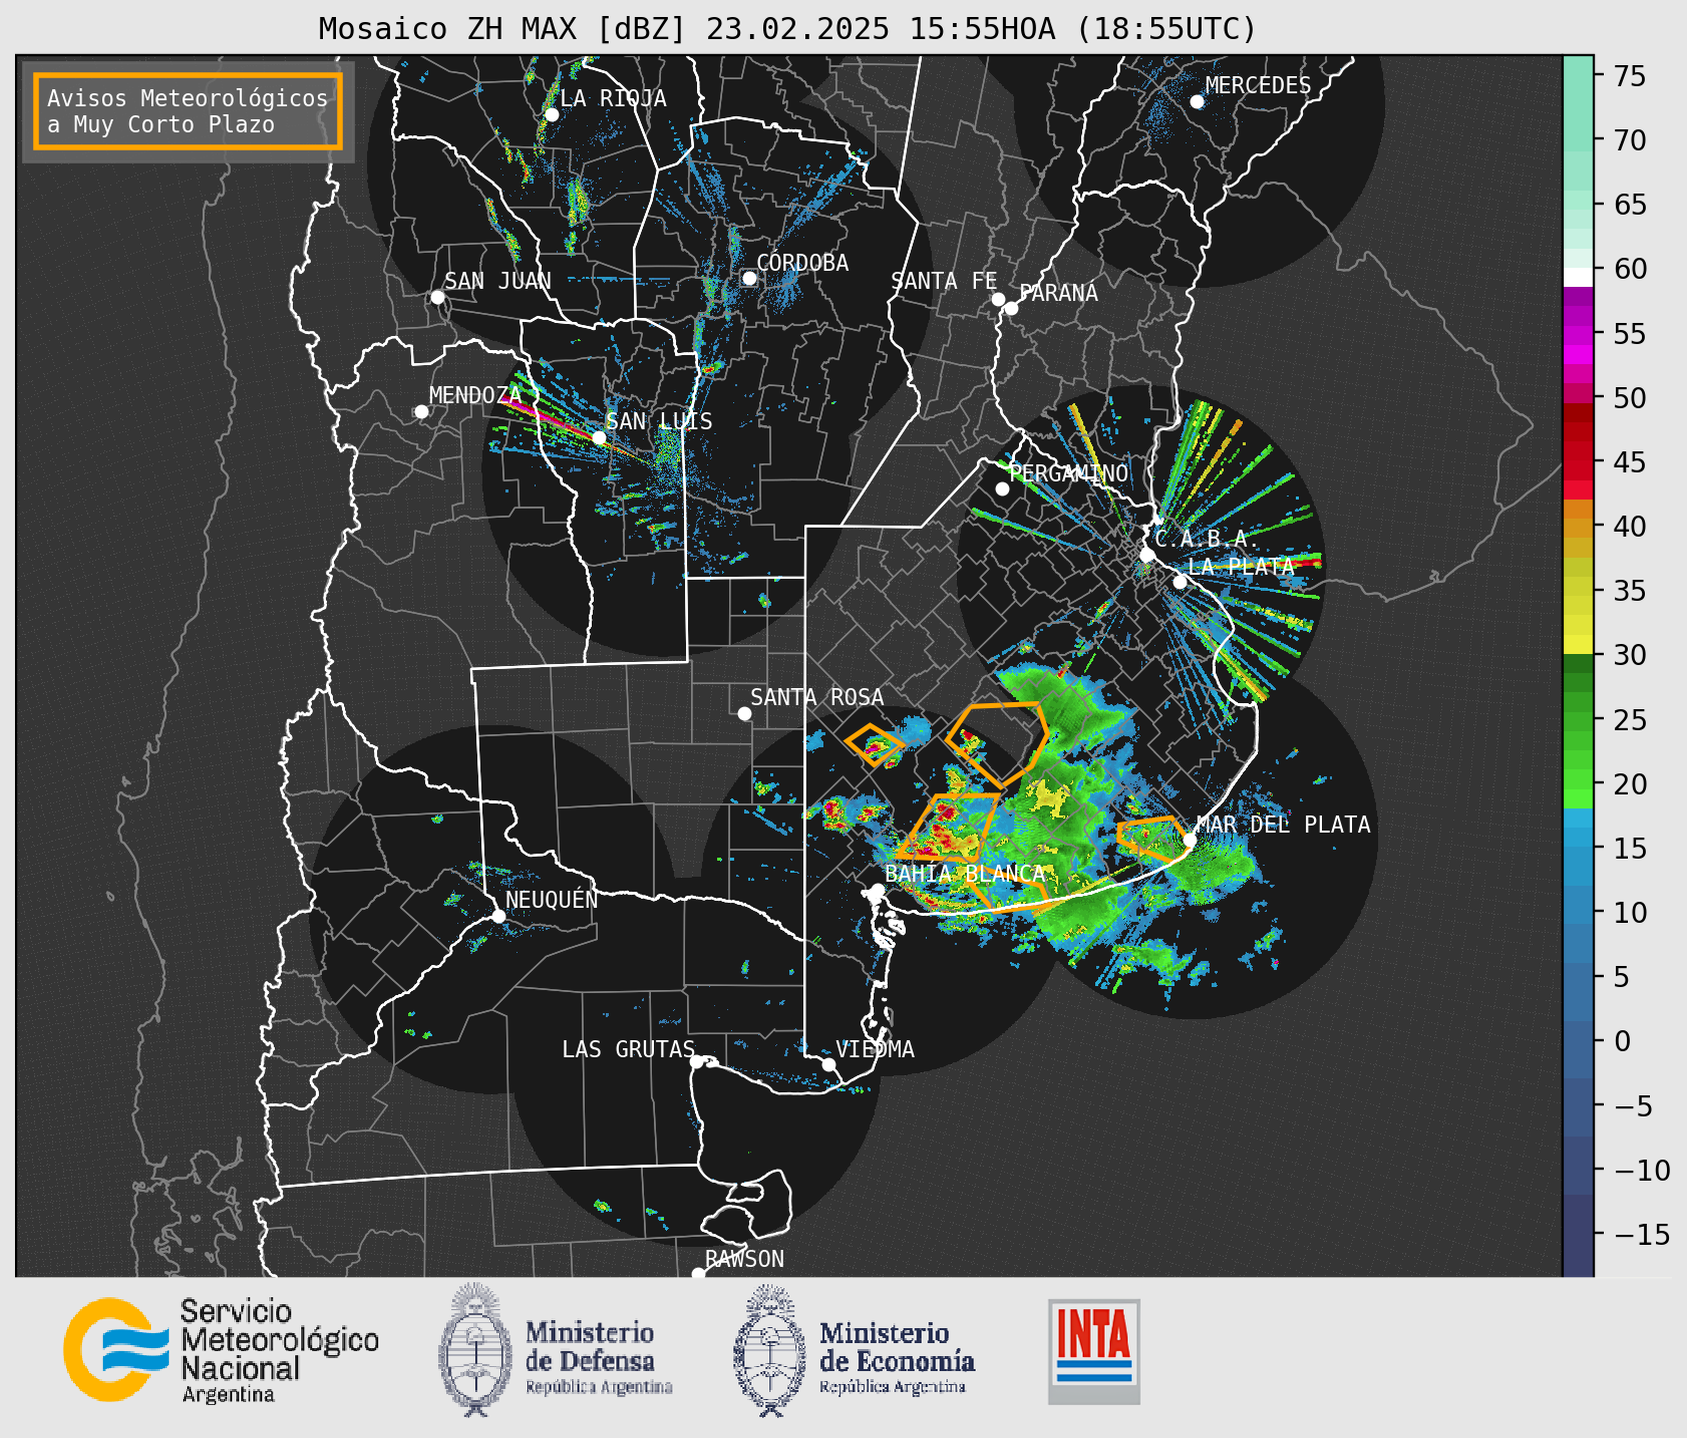This screenshot has width=1687, height=1438.
Task: Click the 0 dBZ colorbar tick label
Action: click(1622, 1041)
